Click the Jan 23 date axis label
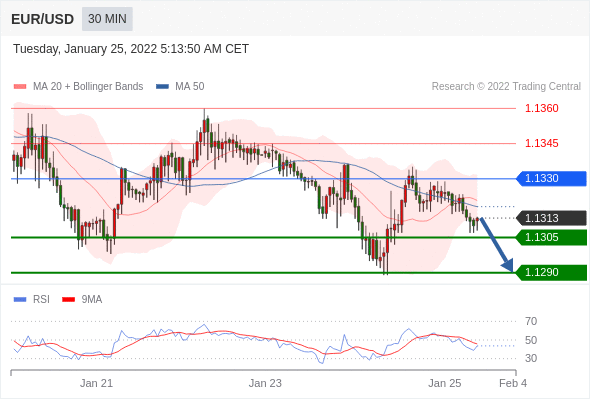 pyautogui.click(x=265, y=383)
